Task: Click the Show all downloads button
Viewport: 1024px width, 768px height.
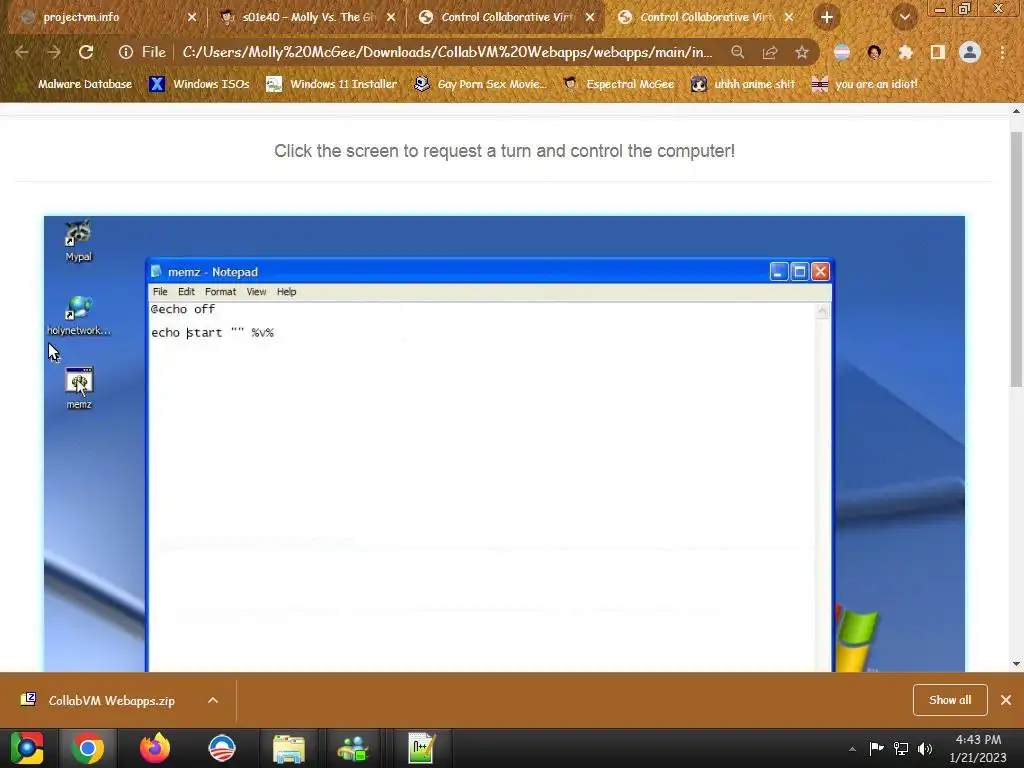Action: pos(950,700)
